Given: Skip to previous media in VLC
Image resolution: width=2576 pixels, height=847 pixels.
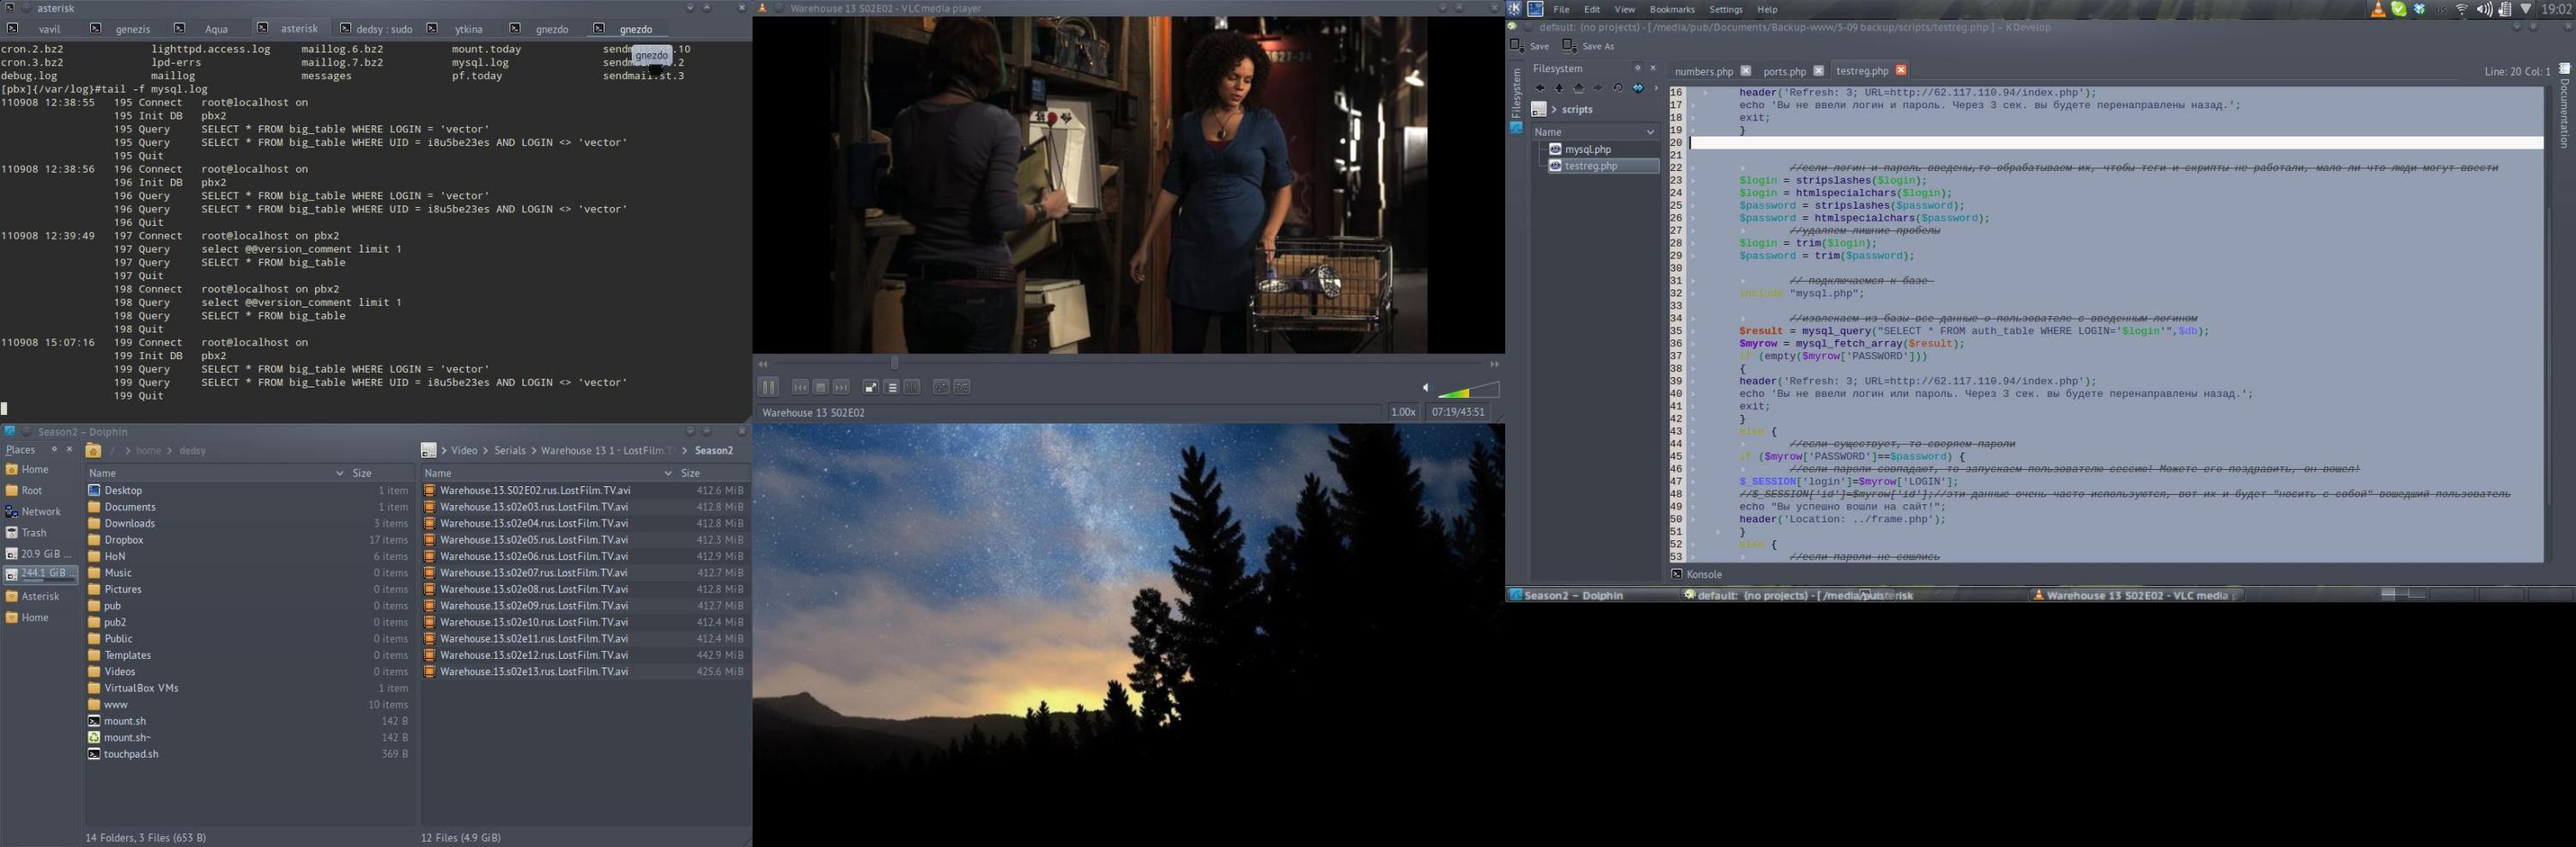Looking at the screenshot, I should (x=800, y=387).
